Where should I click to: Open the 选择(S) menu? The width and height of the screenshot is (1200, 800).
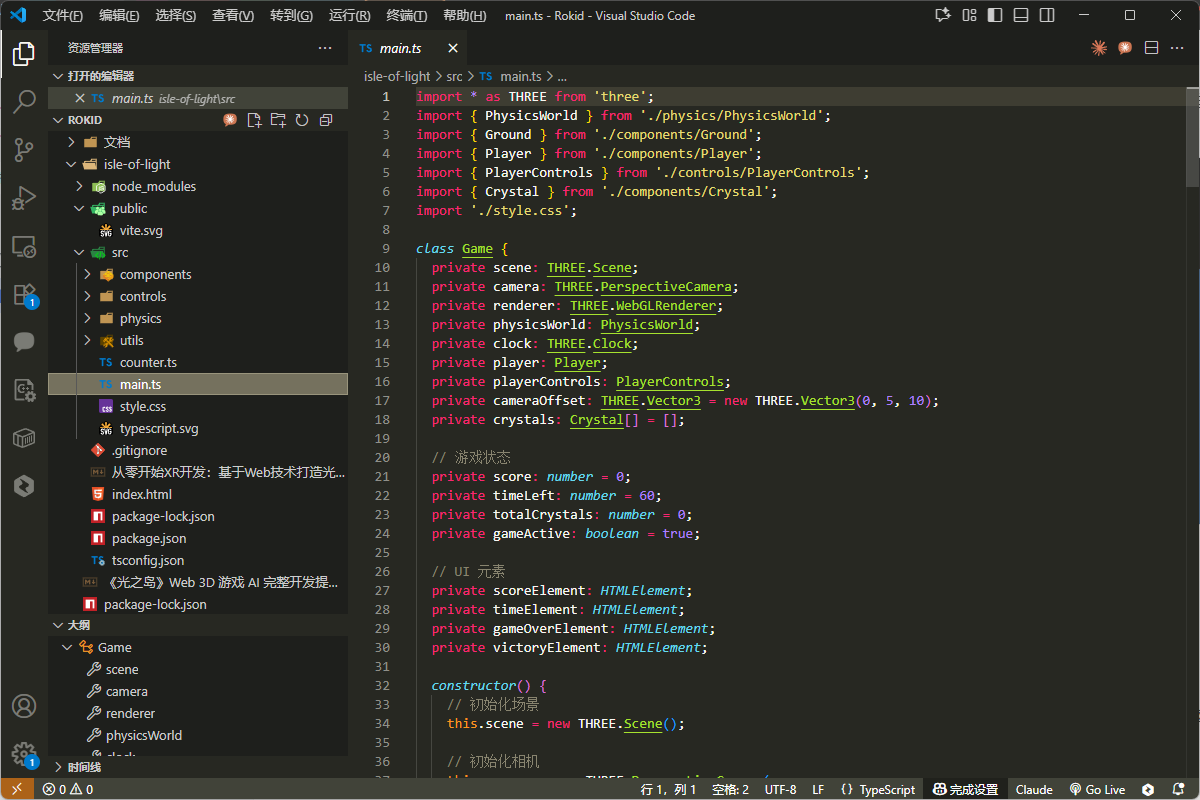[x=176, y=16]
